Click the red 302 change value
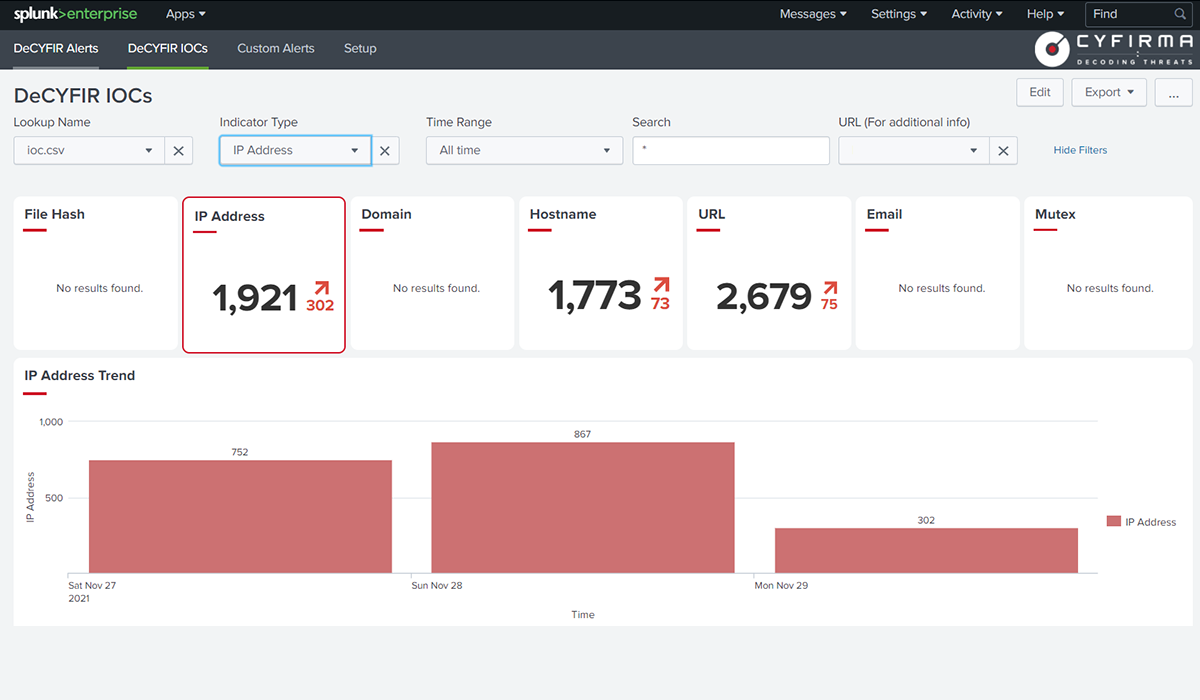The image size is (1200, 700). pos(320,306)
